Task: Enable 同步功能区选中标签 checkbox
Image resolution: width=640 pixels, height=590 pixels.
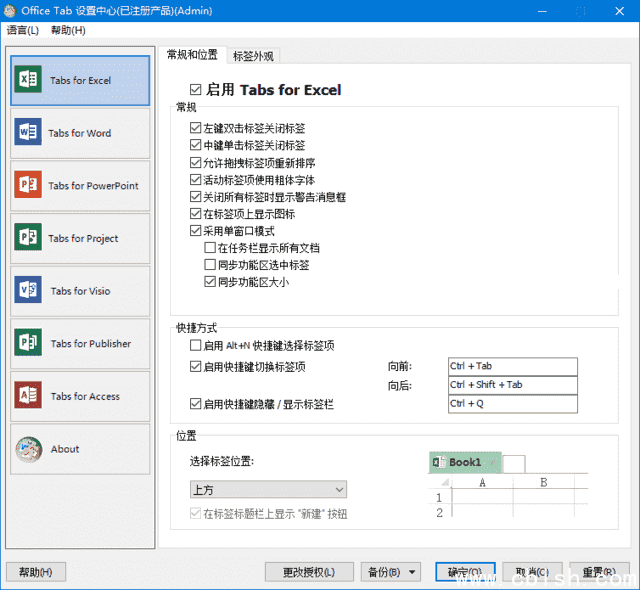Action: click(x=210, y=265)
